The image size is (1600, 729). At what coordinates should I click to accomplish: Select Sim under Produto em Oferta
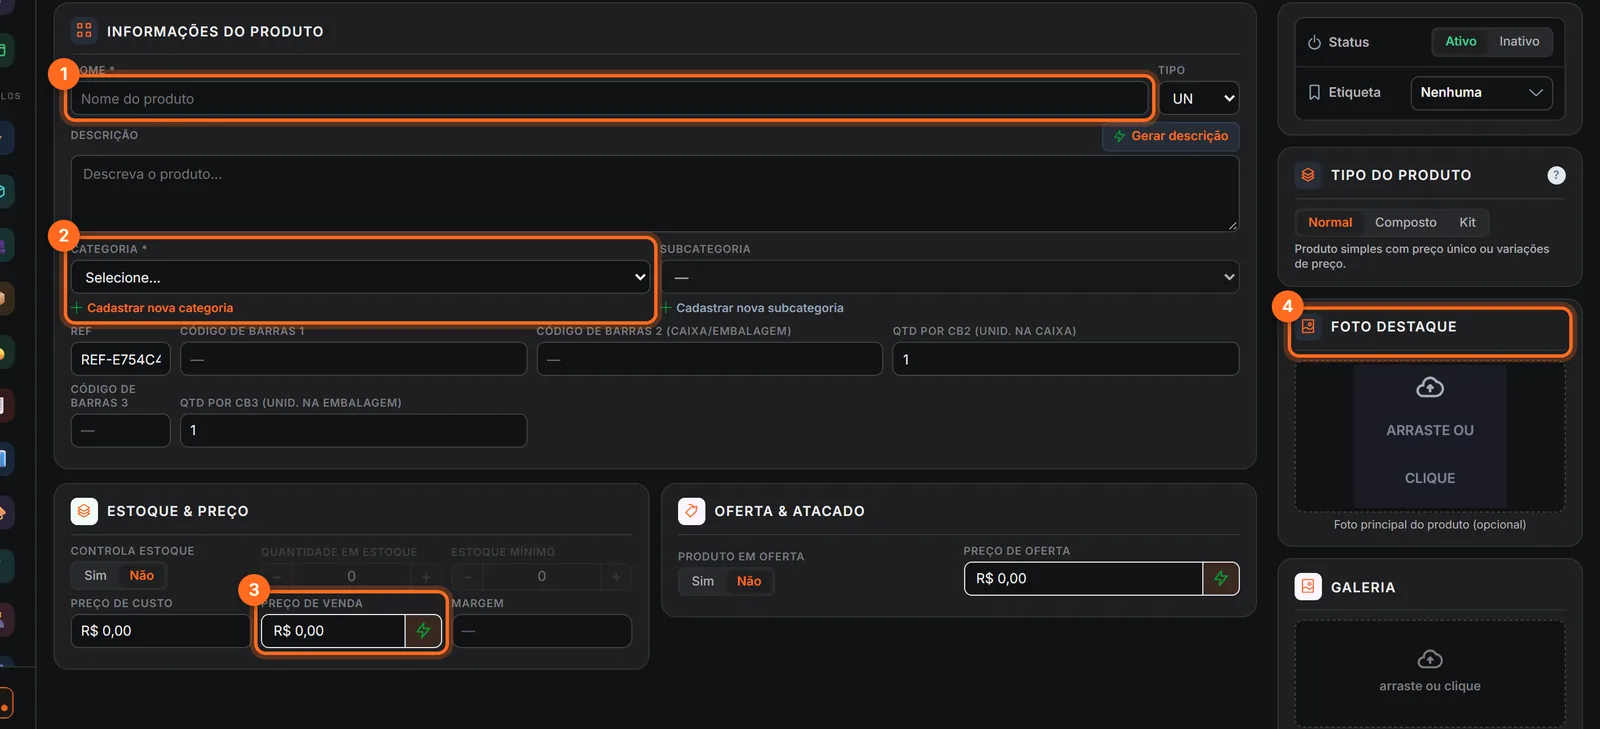click(703, 581)
